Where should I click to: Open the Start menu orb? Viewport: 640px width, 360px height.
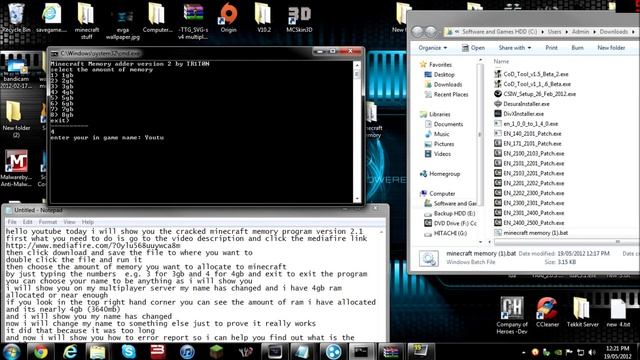[12, 352]
